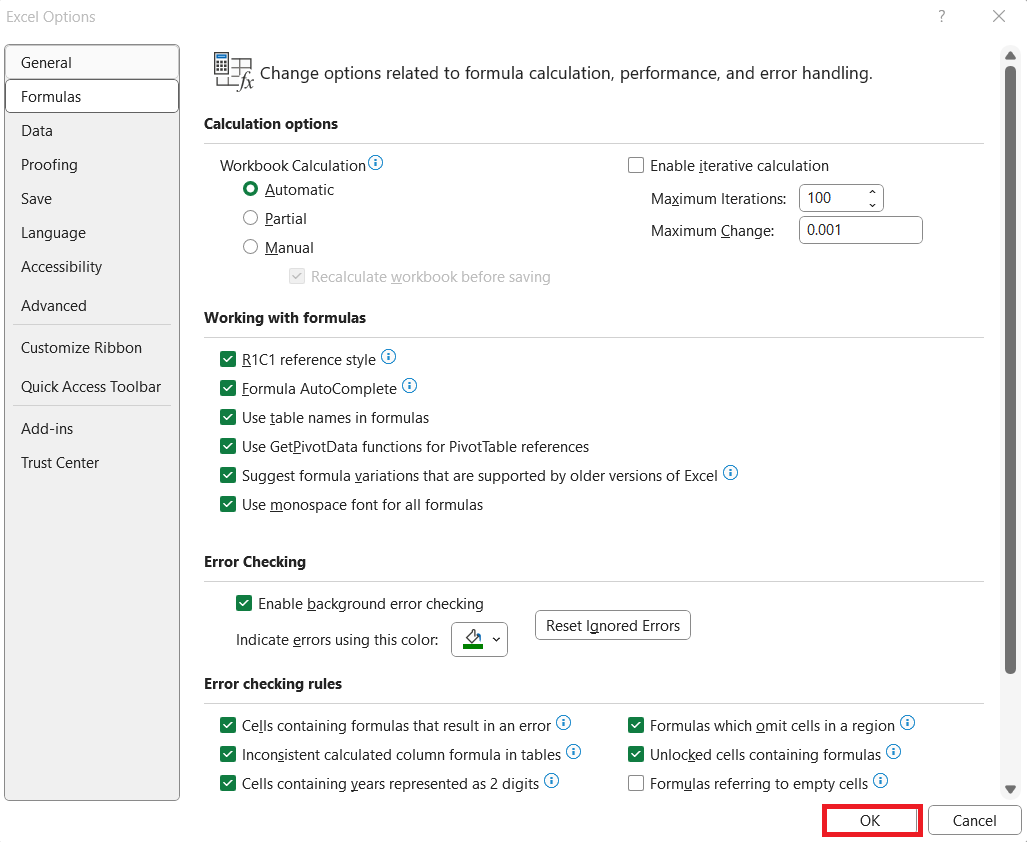Open the Formulas options category
Image resolution: width=1027 pixels, height=842 pixels.
92,96
